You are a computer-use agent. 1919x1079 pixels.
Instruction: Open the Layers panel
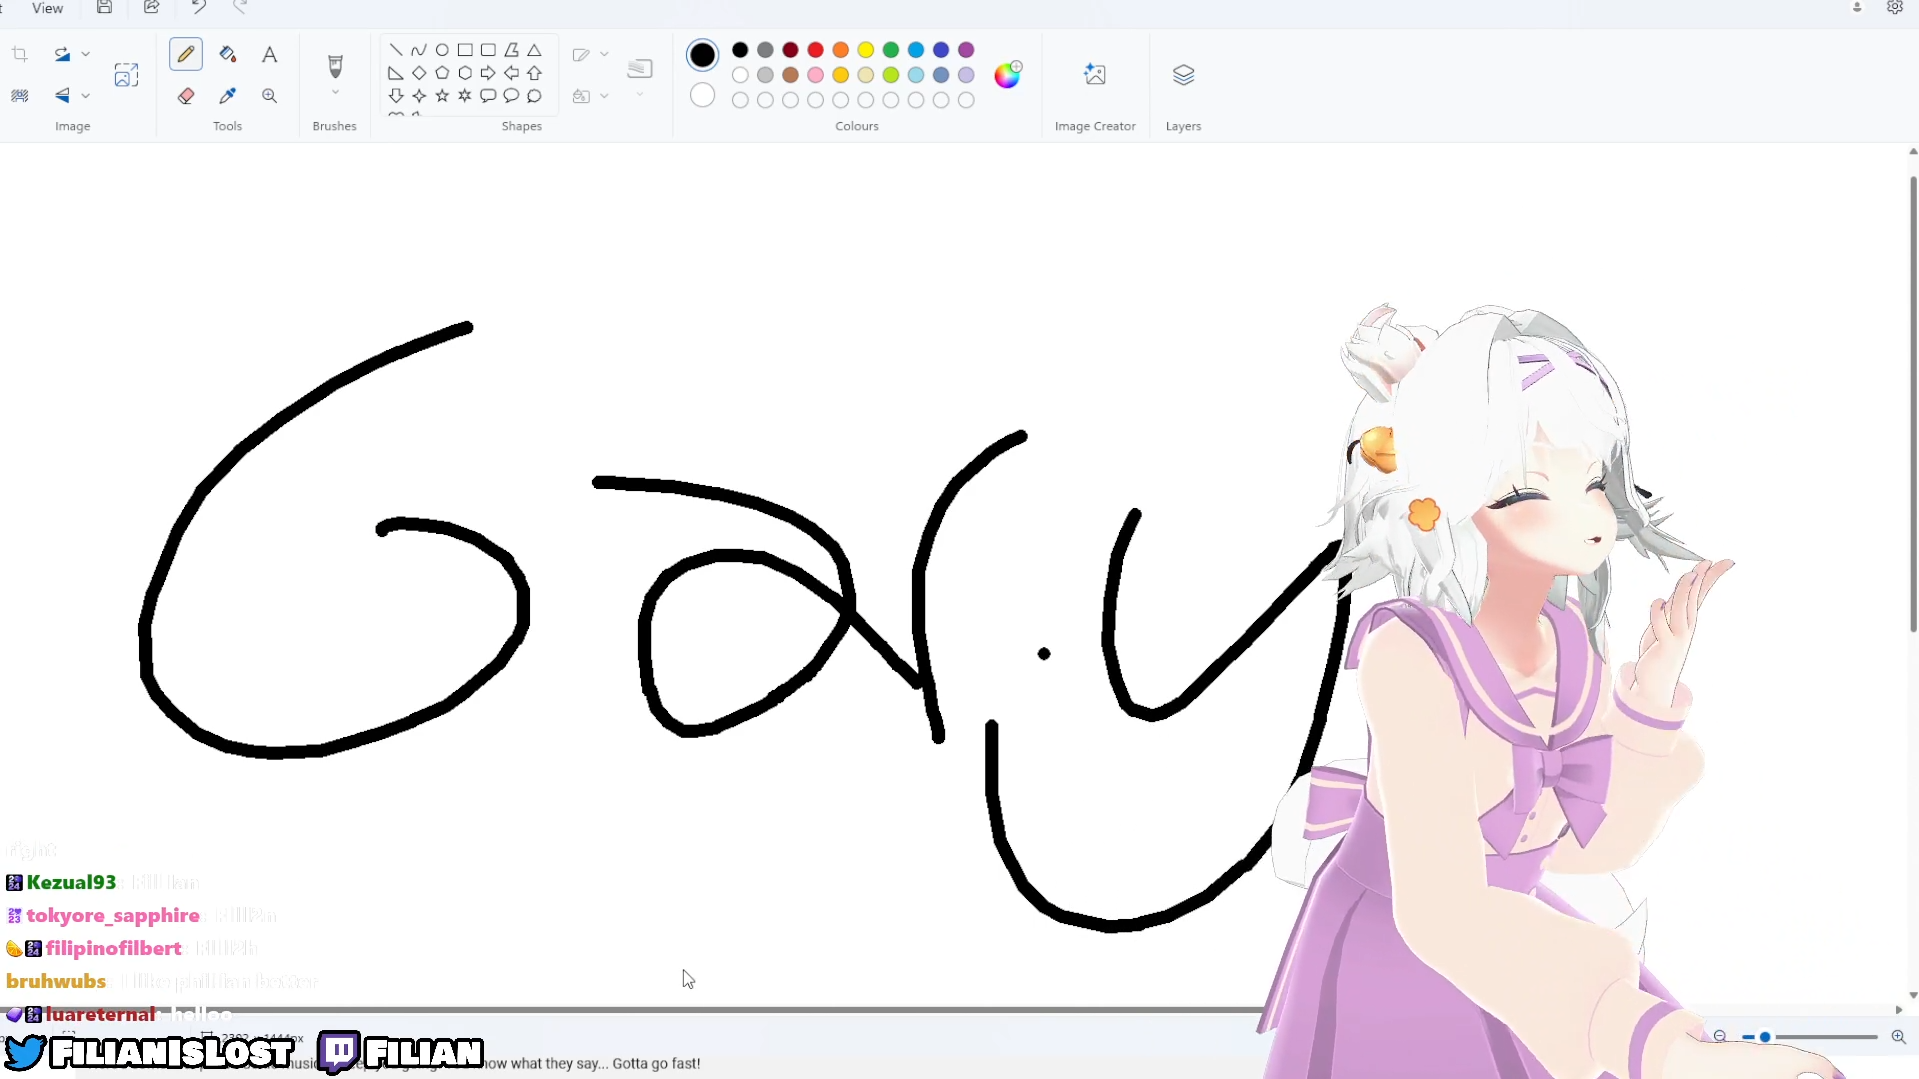point(1183,75)
